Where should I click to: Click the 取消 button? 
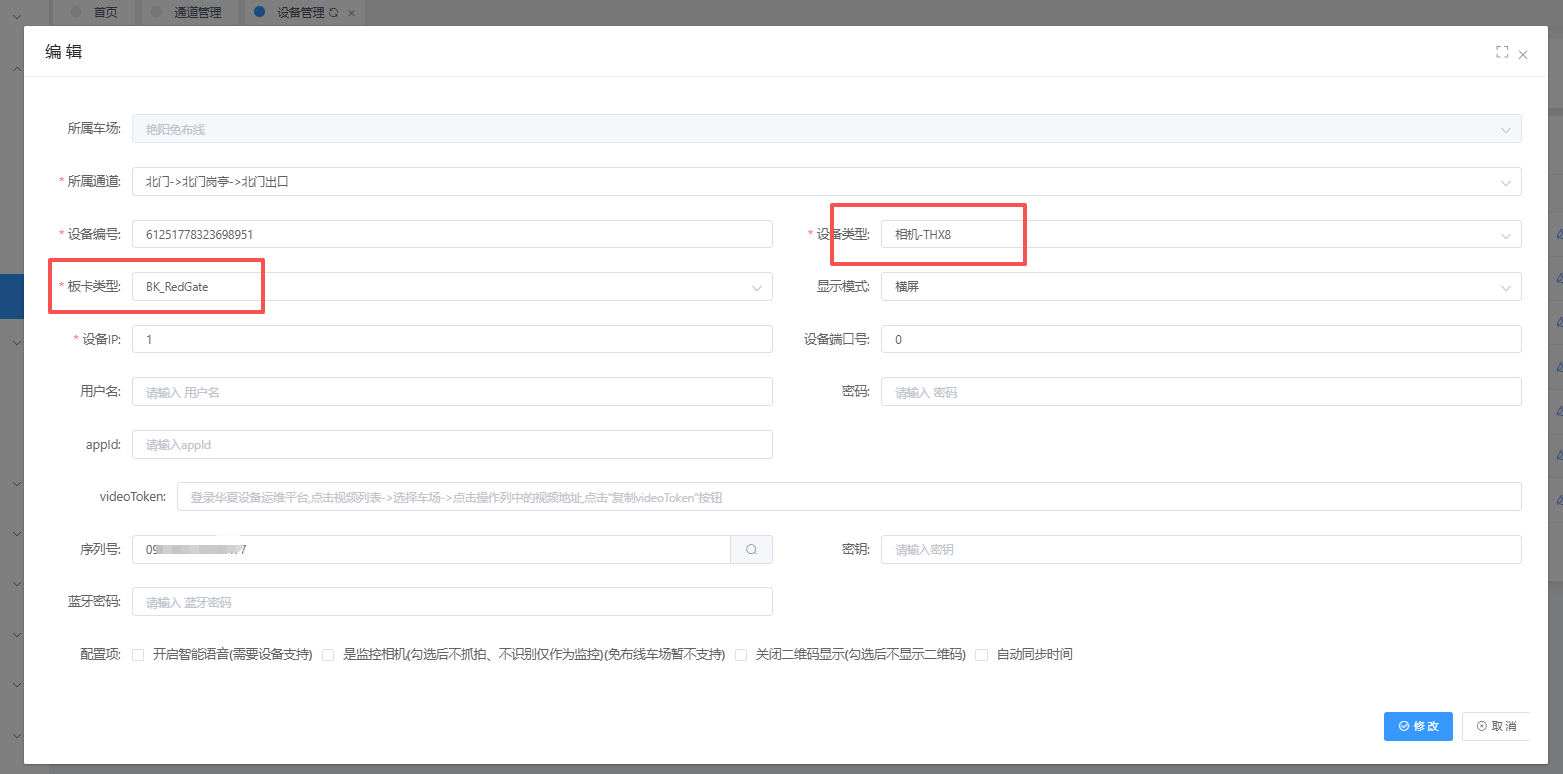click(x=1496, y=726)
